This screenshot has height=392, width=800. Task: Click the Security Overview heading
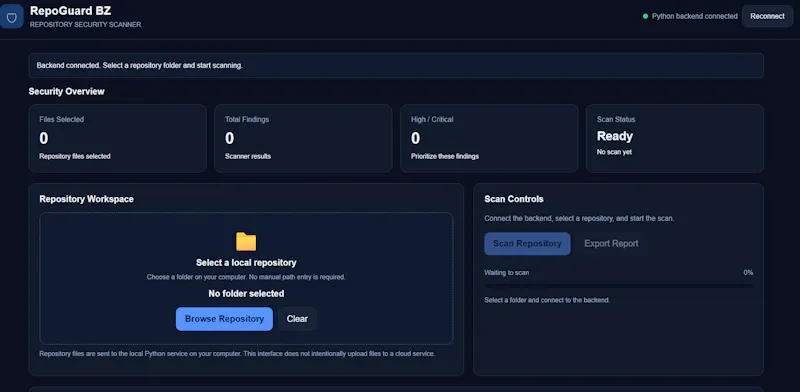(66, 91)
